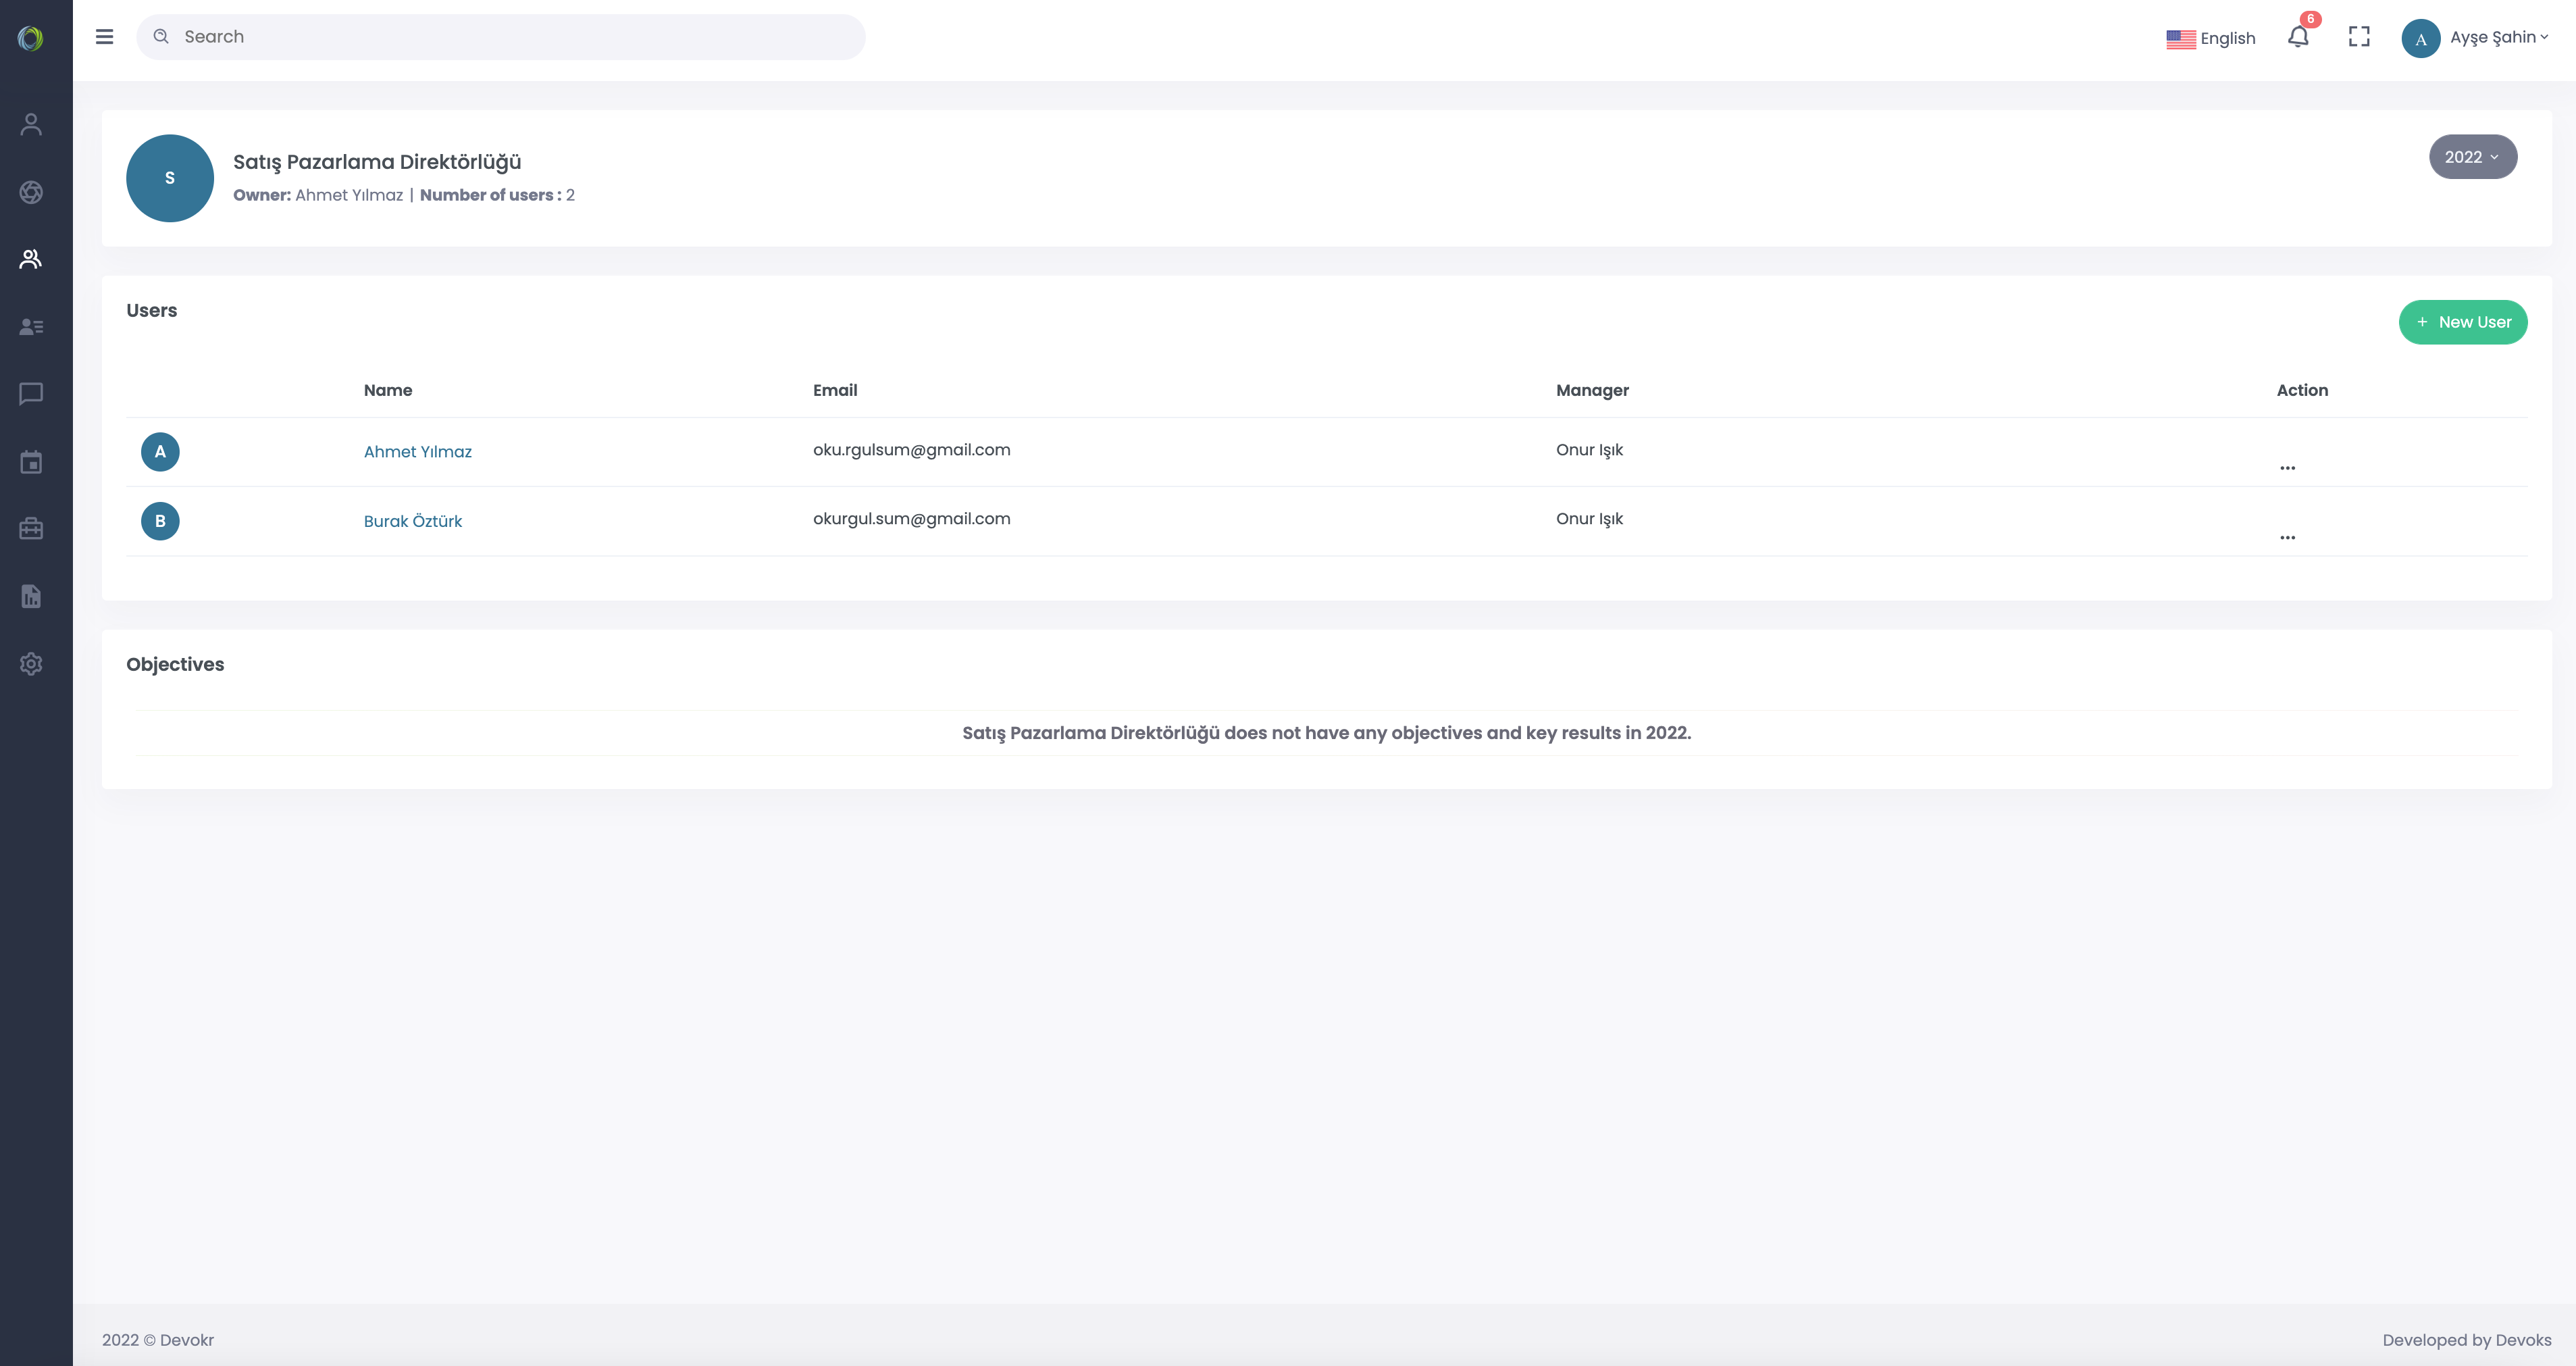2576x1366 pixels.
Task: Open the single user profile sidebar icon
Action: coord(31,124)
